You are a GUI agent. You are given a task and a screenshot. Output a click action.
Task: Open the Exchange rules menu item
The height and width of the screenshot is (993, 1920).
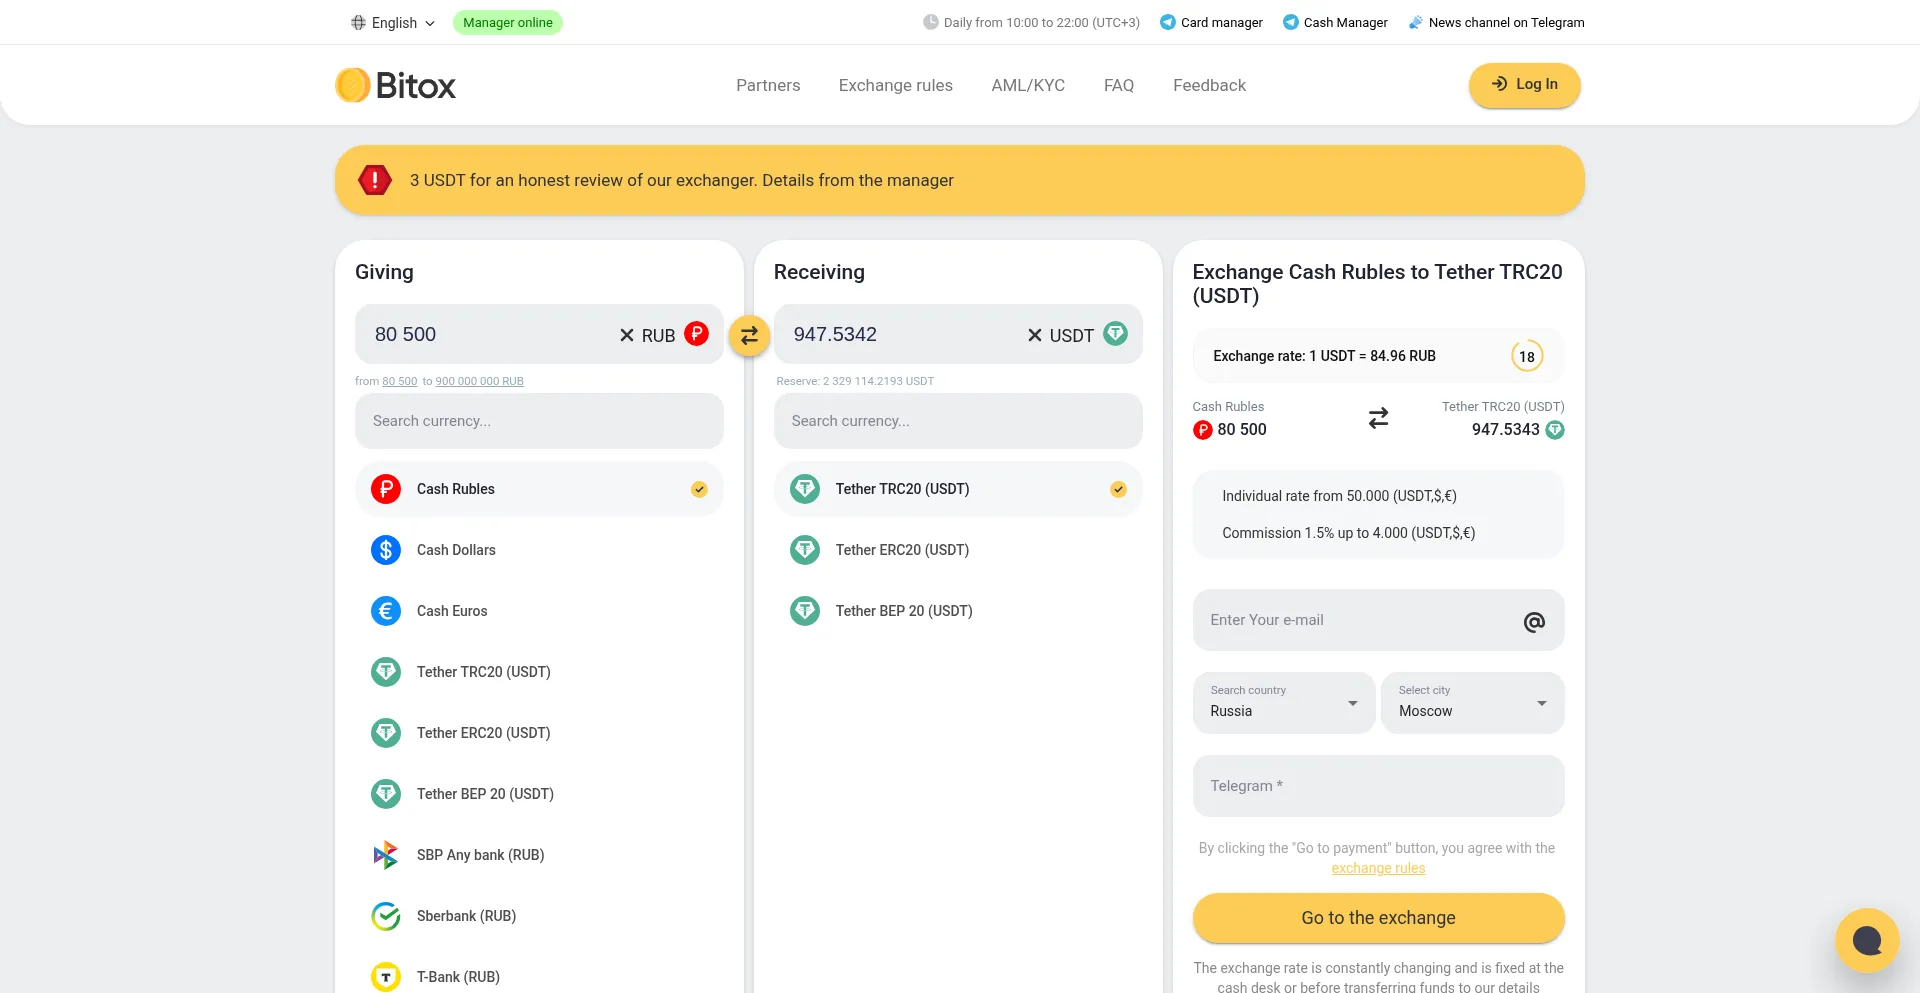[895, 86]
